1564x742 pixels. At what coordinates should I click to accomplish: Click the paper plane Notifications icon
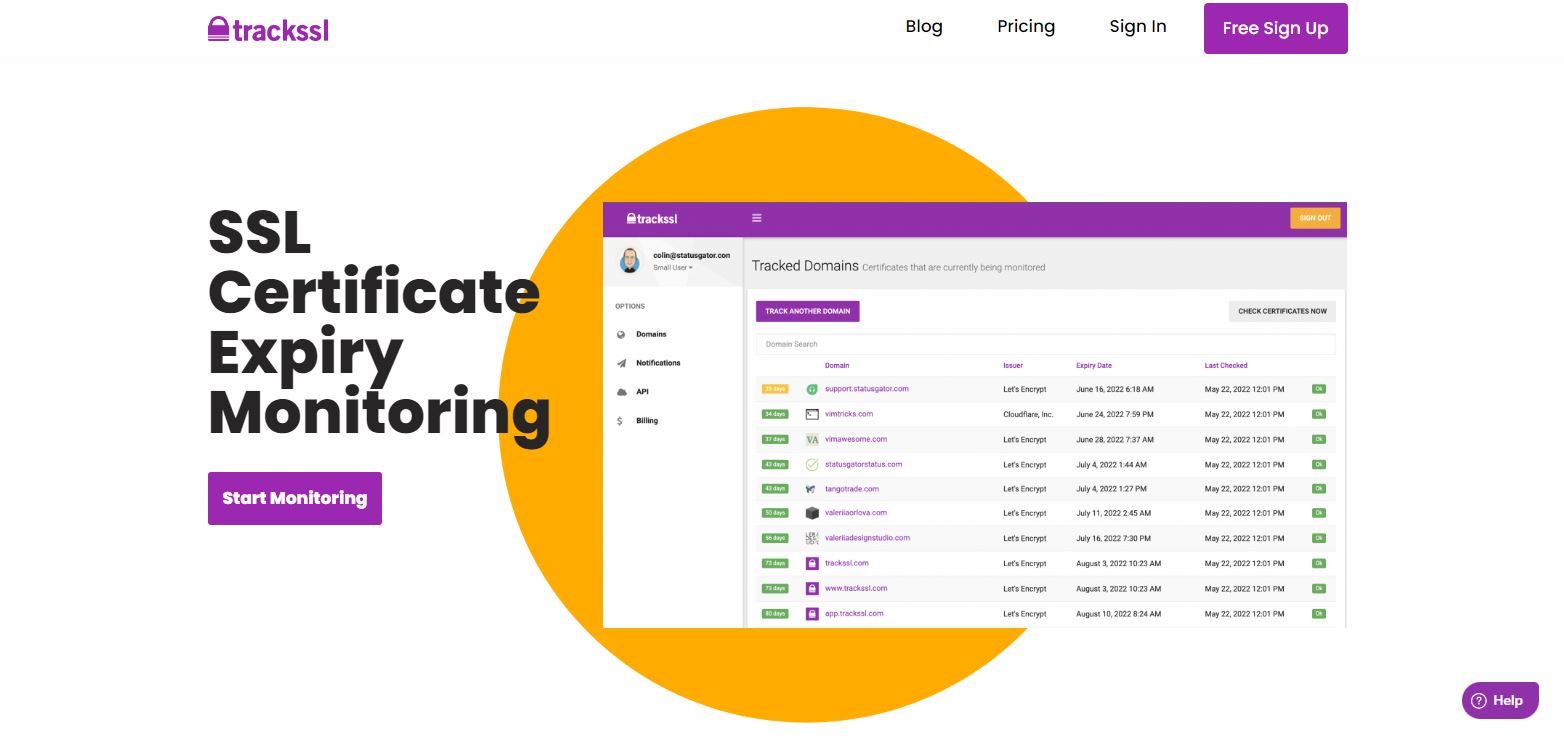[x=621, y=363]
